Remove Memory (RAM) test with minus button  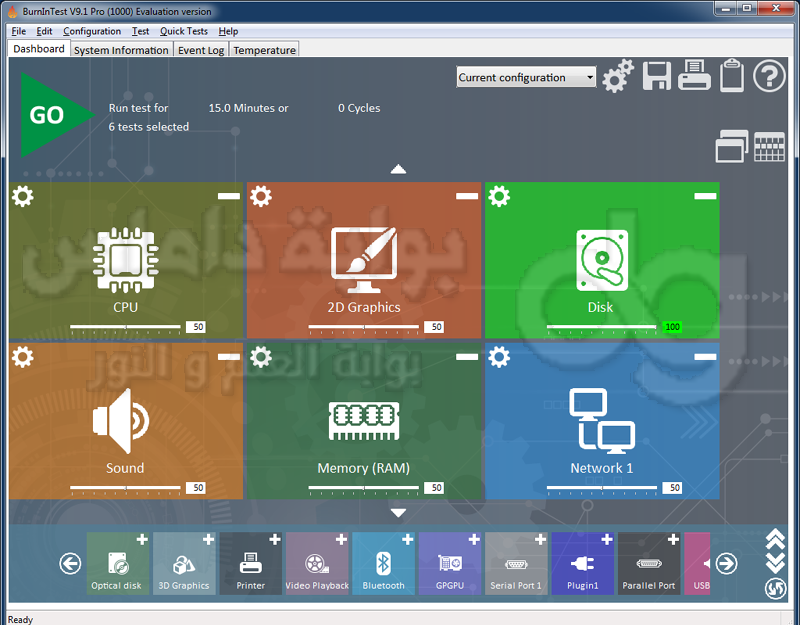[x=467, y=357]
